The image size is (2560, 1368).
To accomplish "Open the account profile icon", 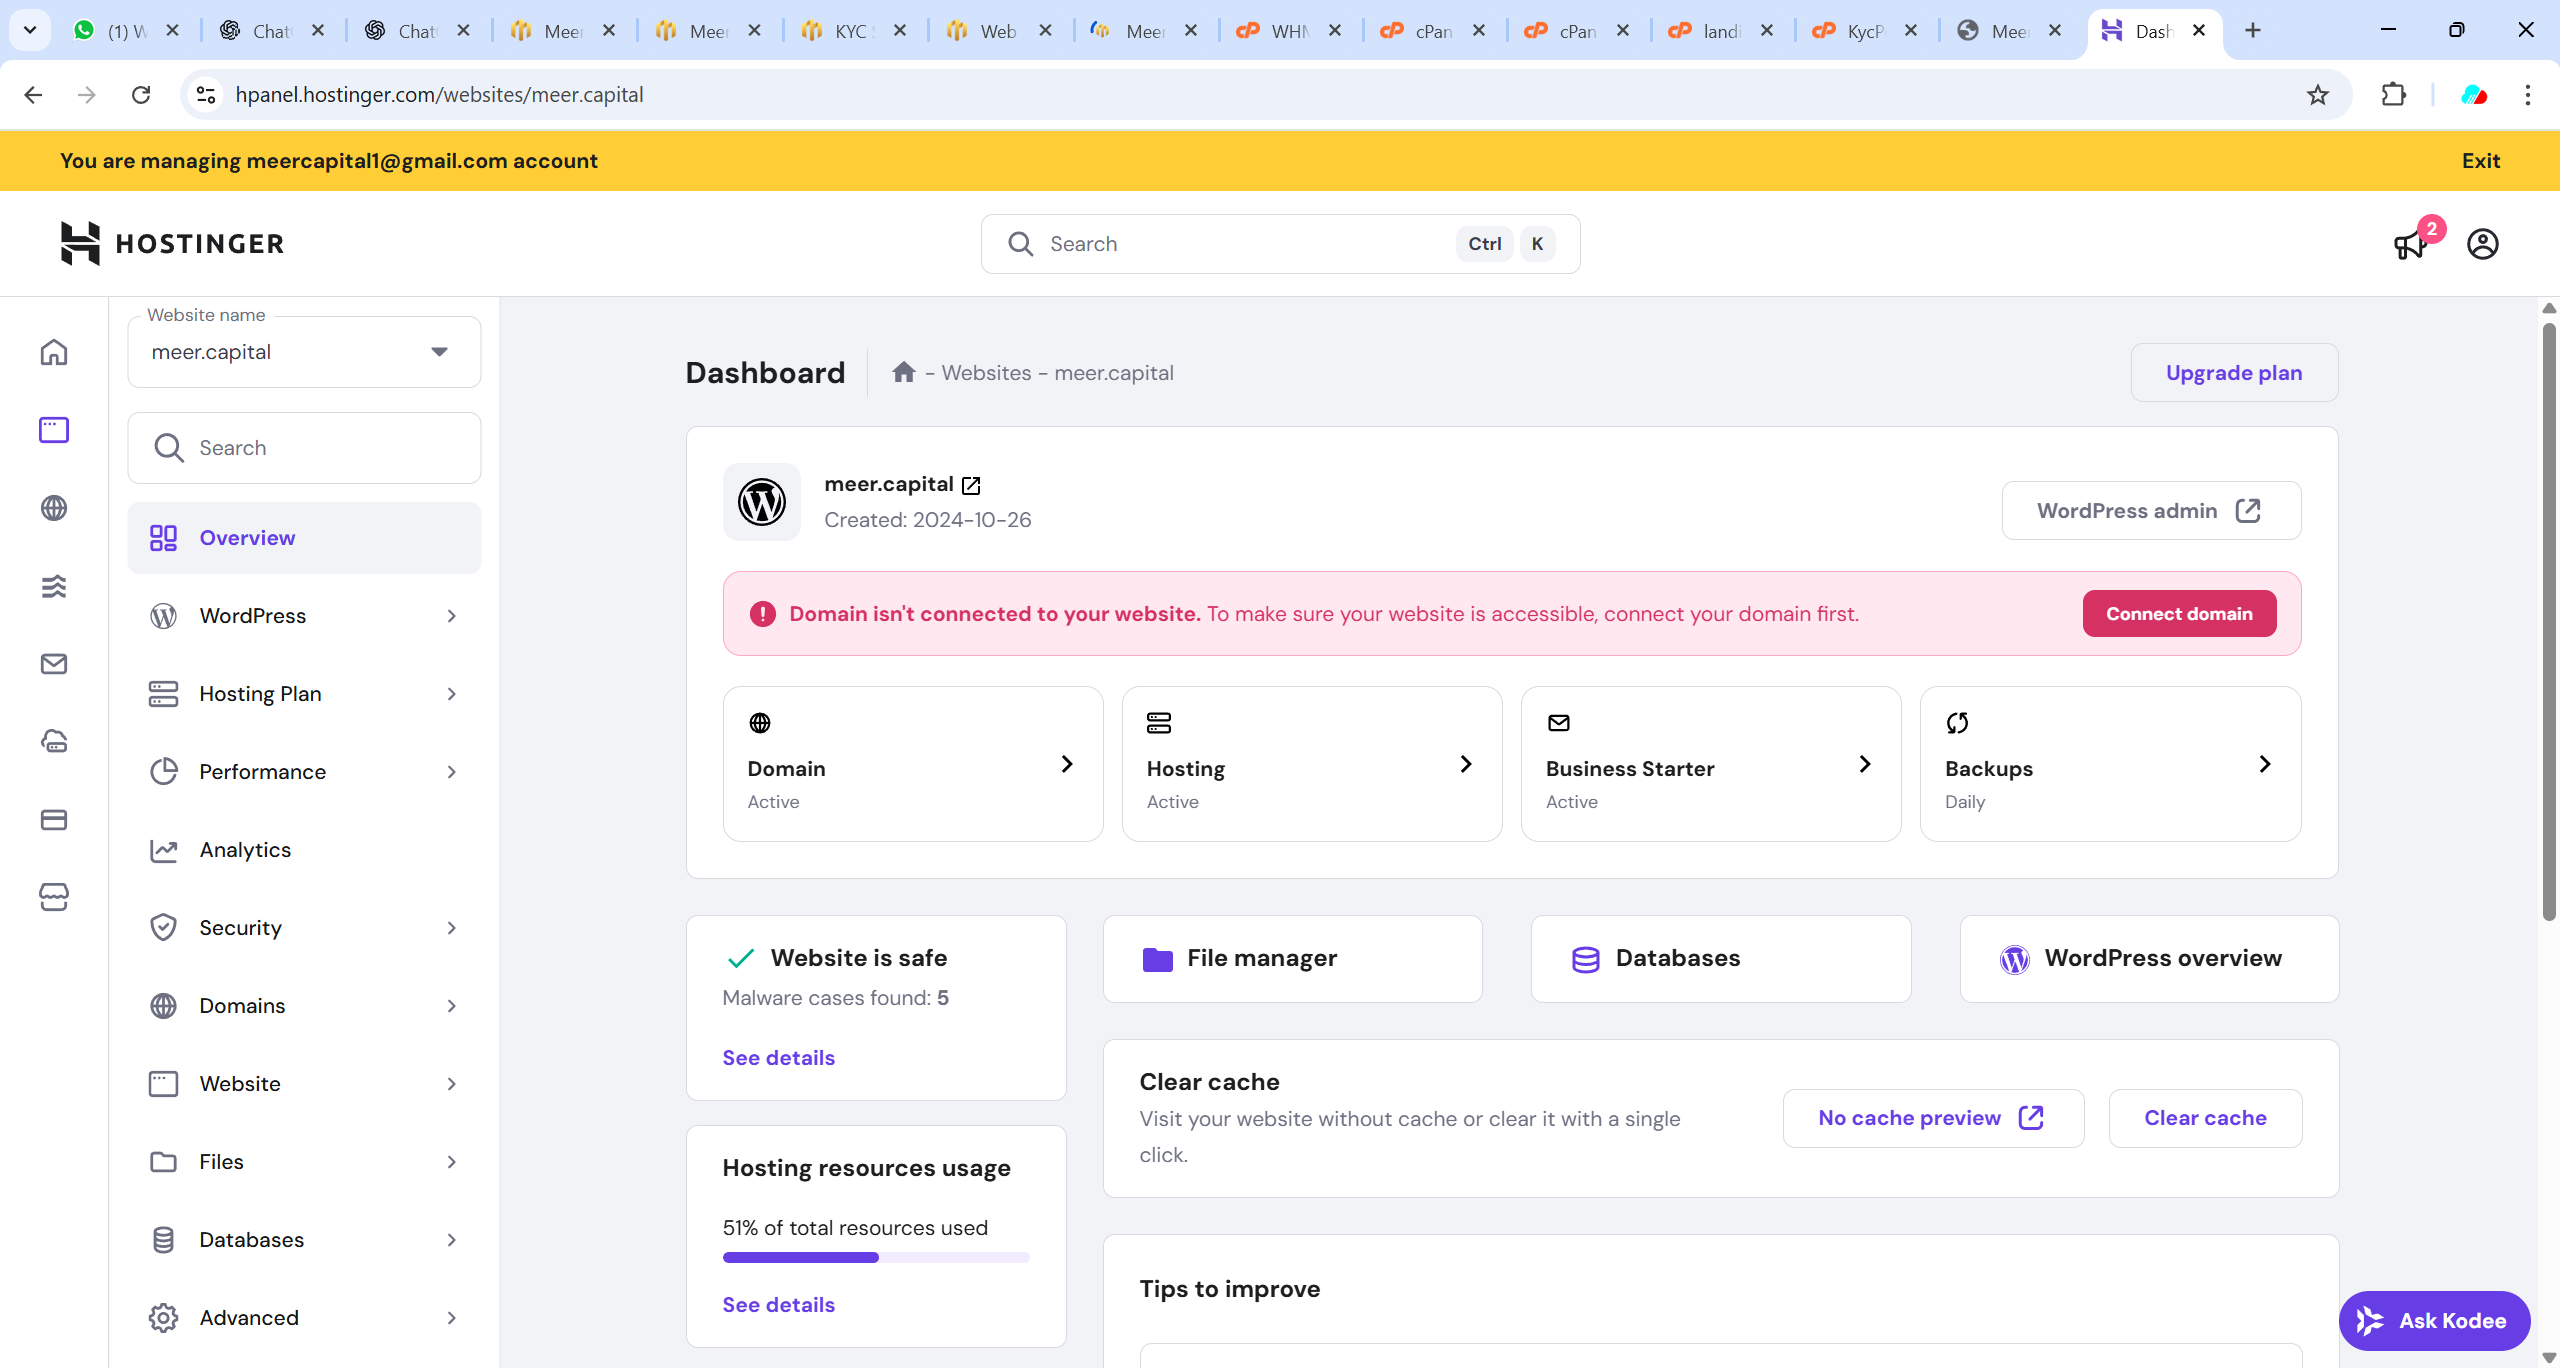I will tap(2482, 244).
